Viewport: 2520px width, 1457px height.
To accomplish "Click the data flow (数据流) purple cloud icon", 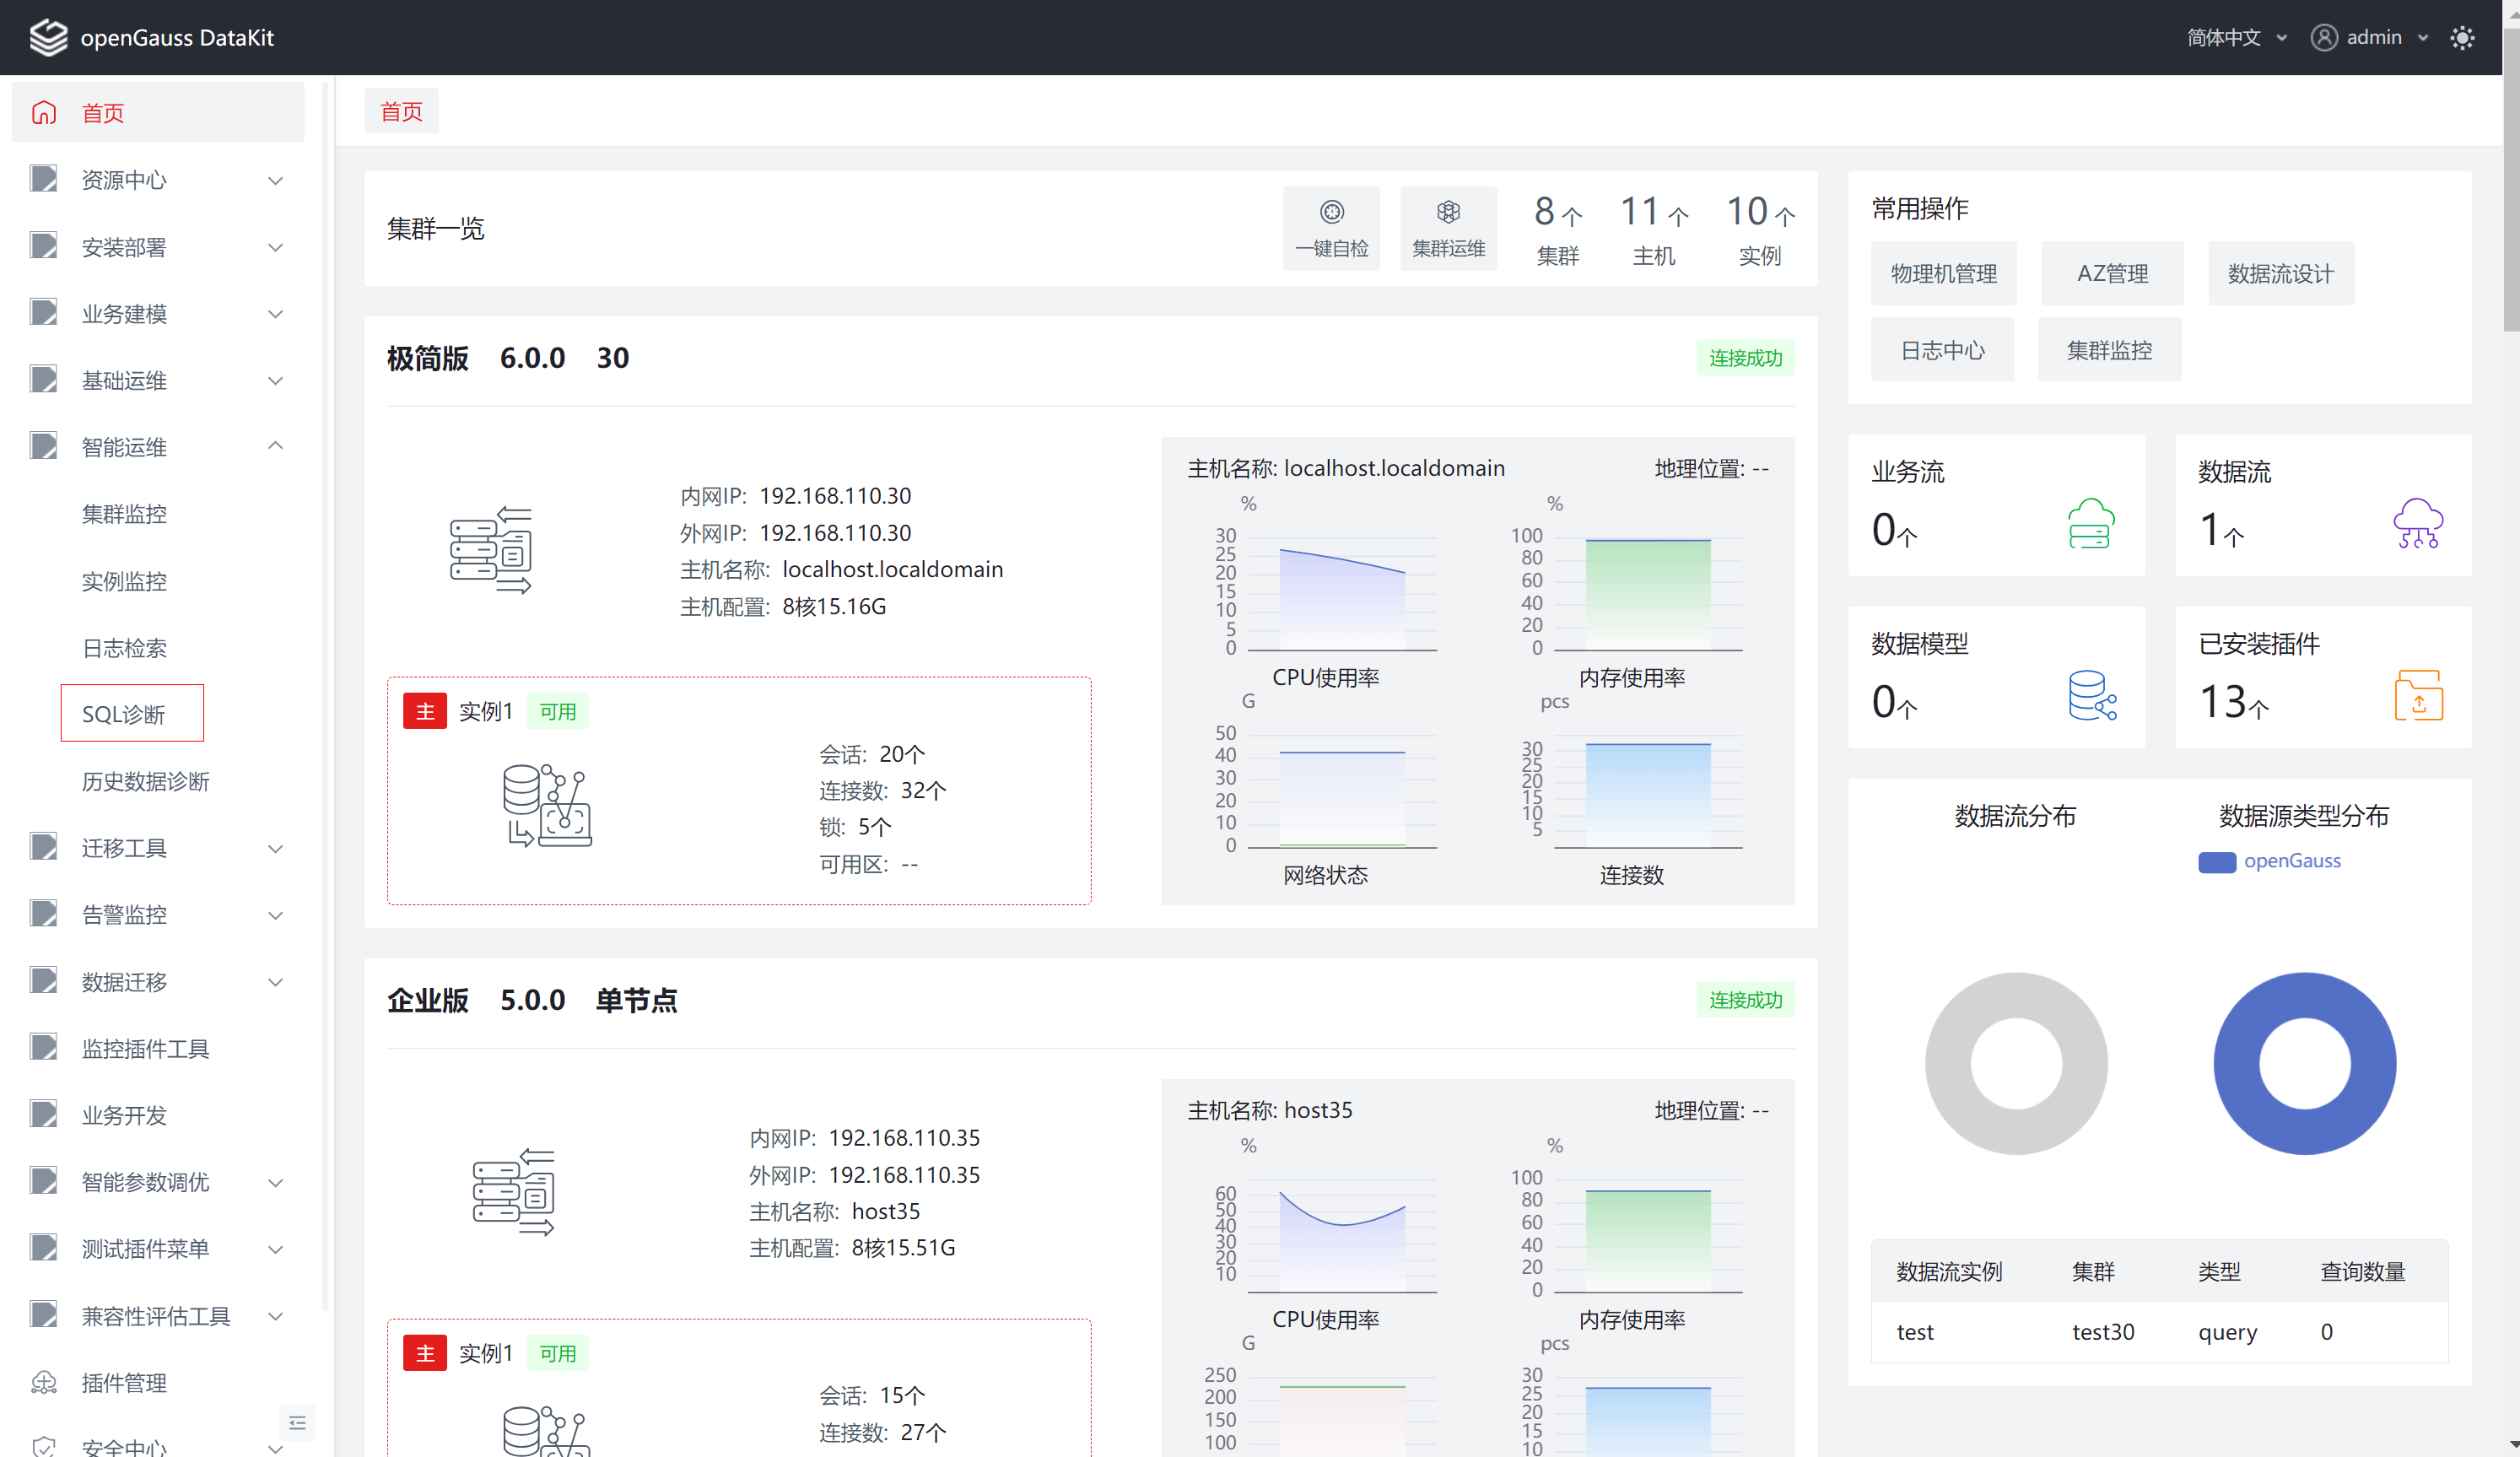I will click(x=2417, y=524).
